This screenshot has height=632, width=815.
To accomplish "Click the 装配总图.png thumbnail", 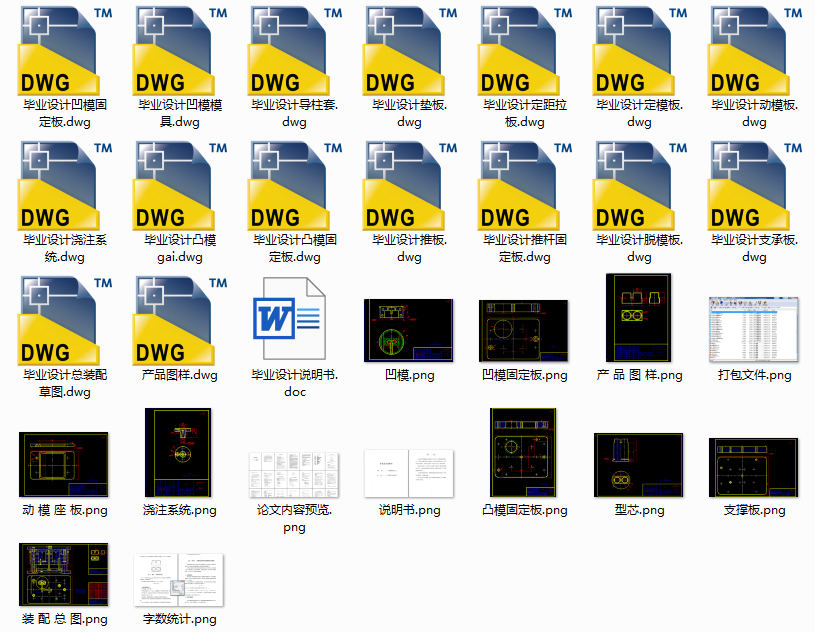I will click(x=63, y=575).
